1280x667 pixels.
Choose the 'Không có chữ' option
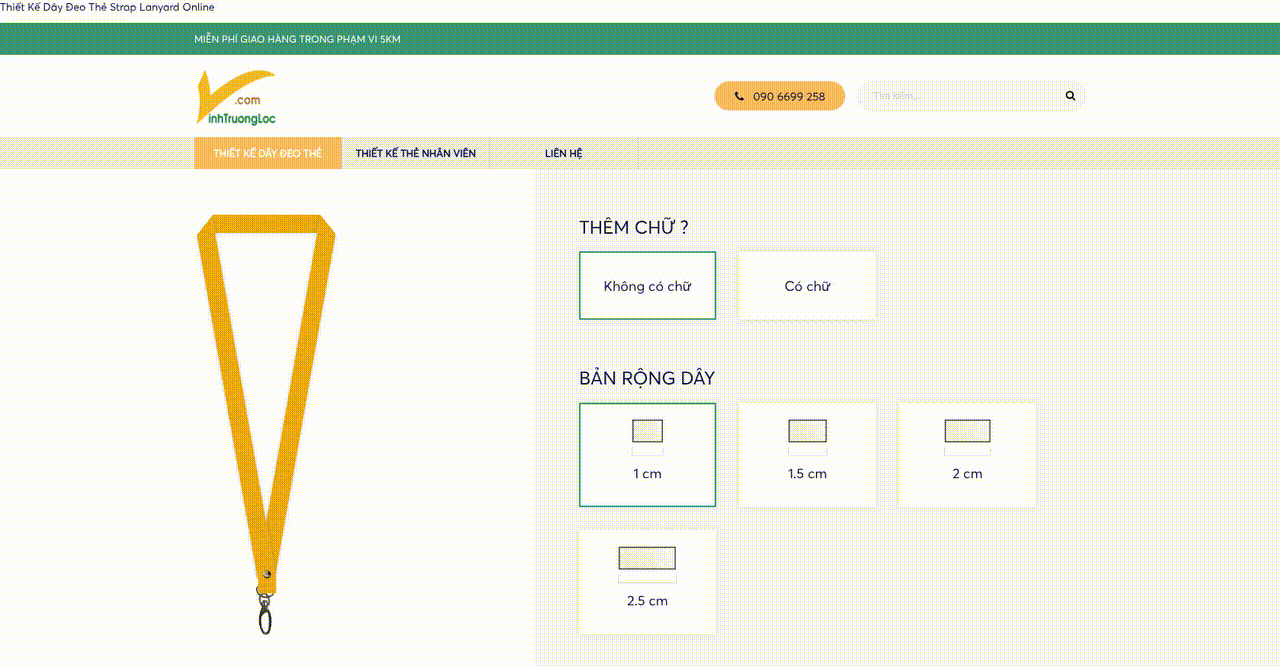pyautogui.click(x=647, y=286)
